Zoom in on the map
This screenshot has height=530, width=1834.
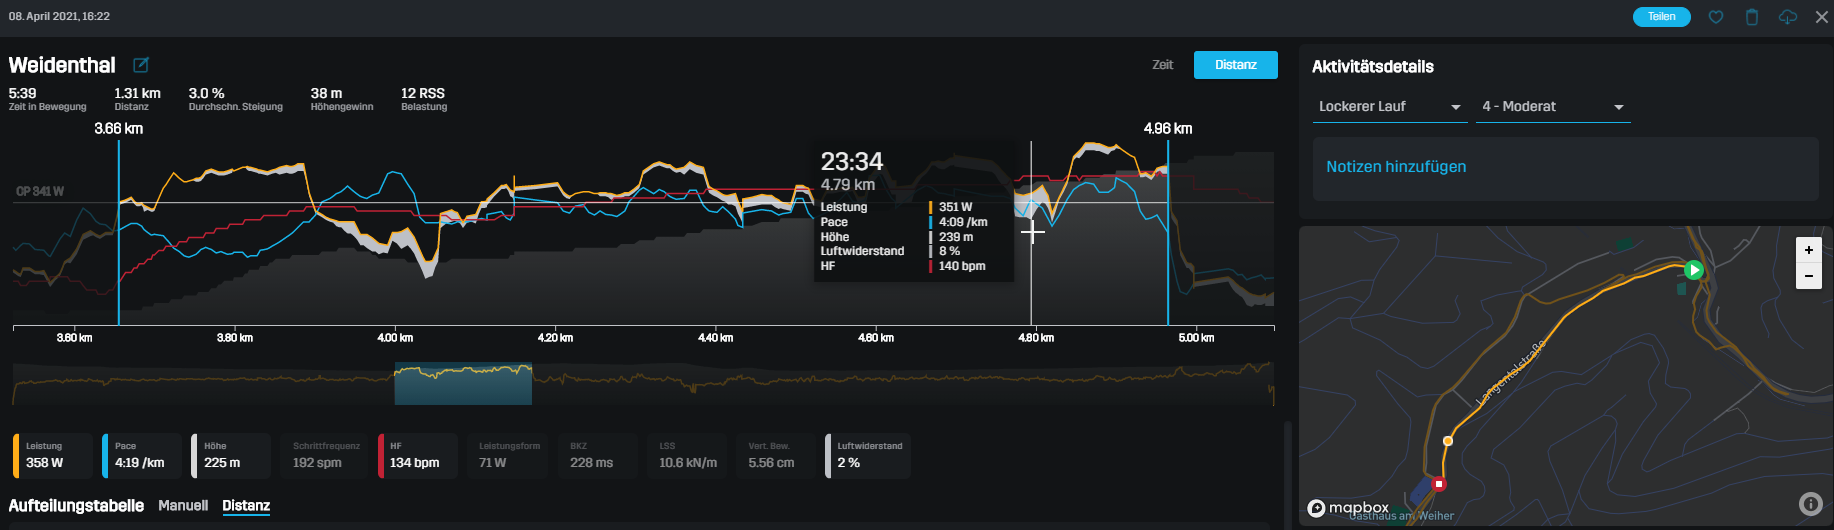coord(1808,250)
